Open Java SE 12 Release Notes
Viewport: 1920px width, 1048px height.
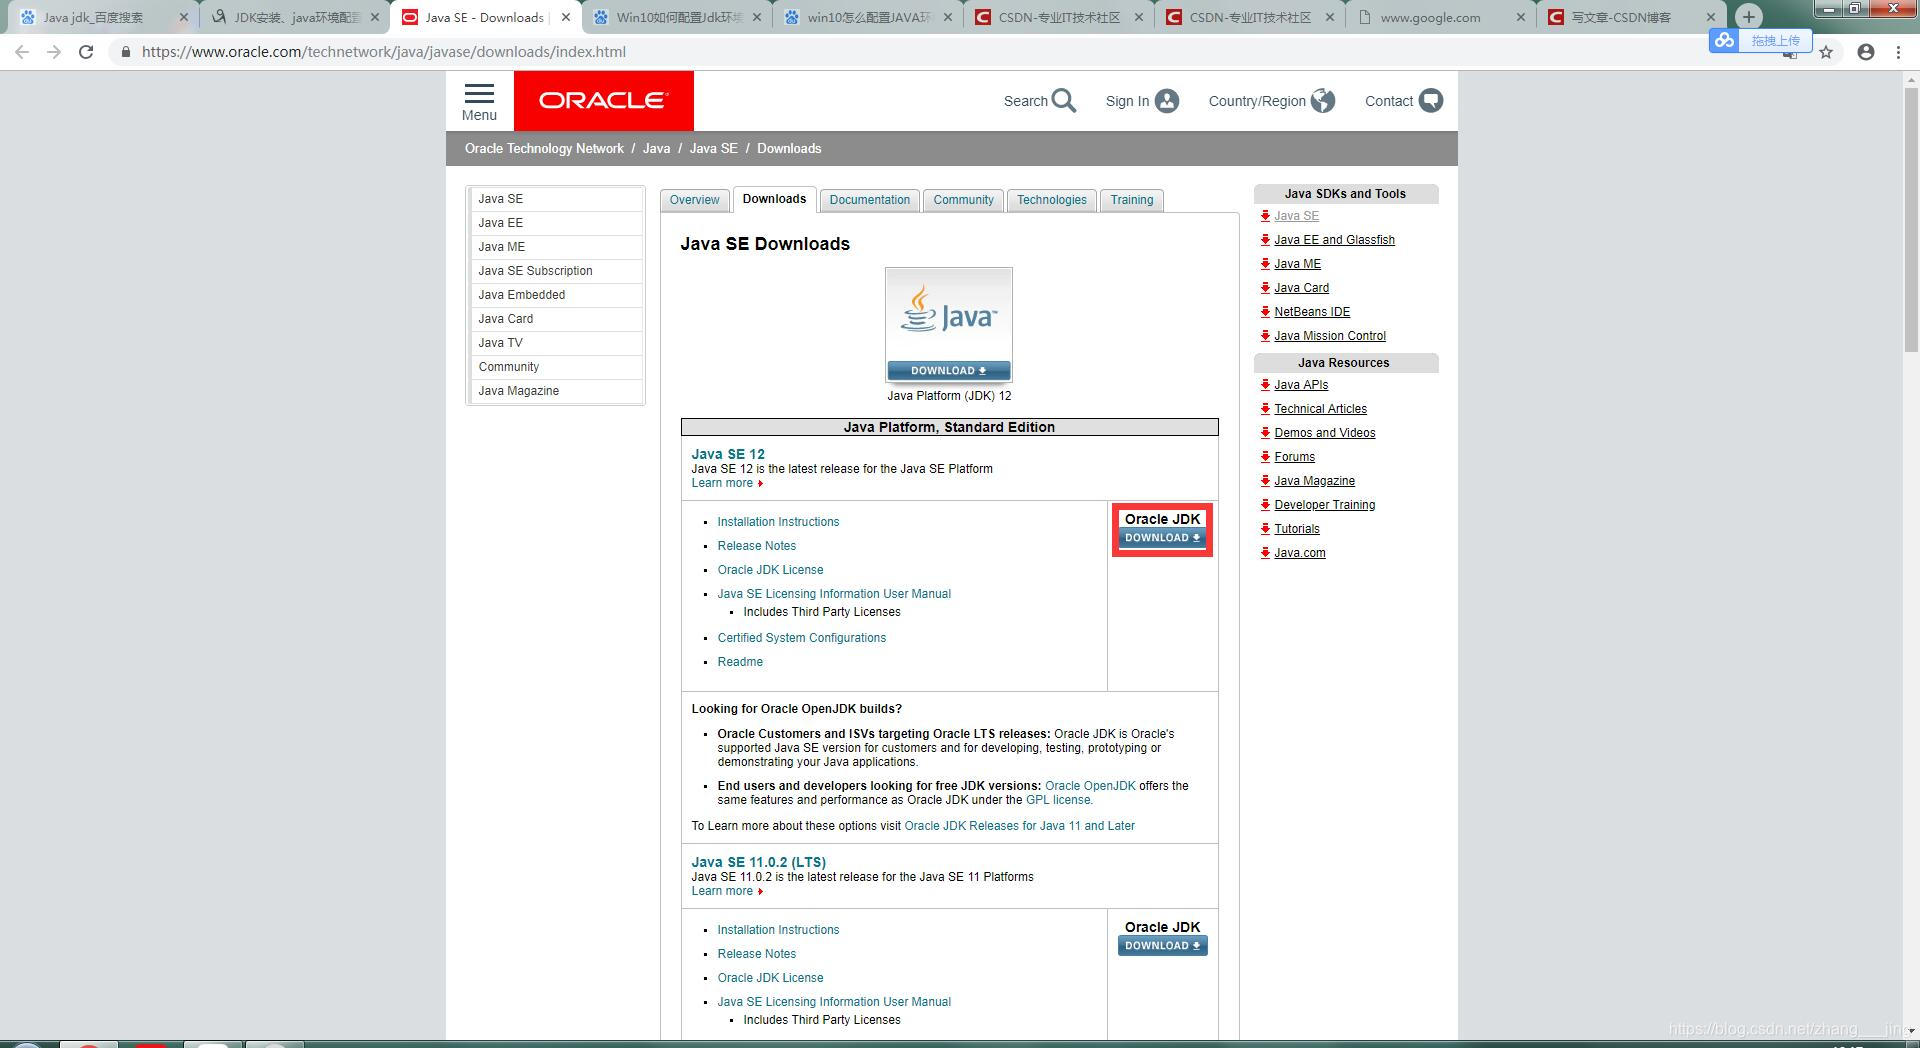757,546
